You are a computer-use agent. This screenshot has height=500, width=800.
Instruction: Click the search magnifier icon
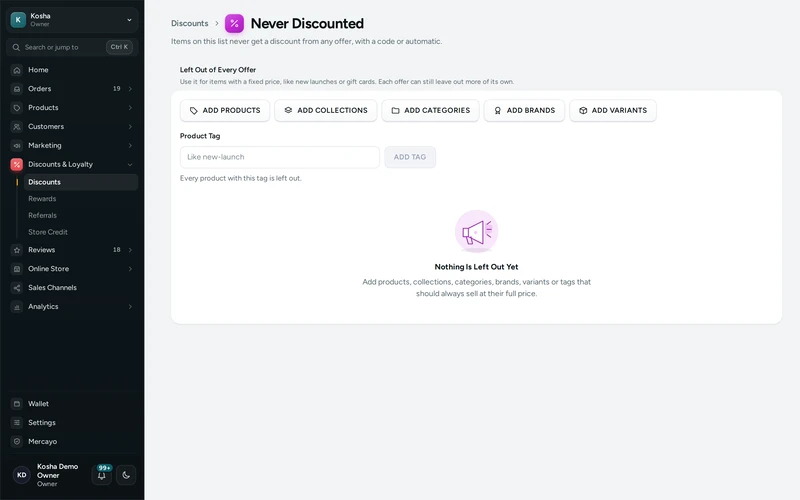coord(16,47)
